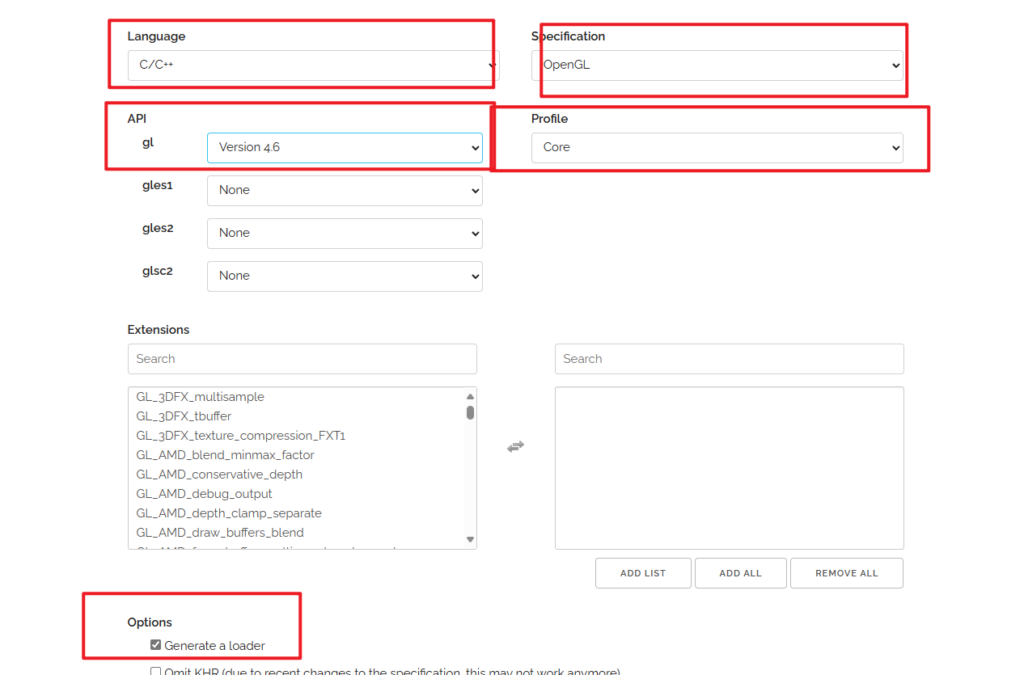
Task: Open the glsc2 dropdown
Action: click(344, 276)
